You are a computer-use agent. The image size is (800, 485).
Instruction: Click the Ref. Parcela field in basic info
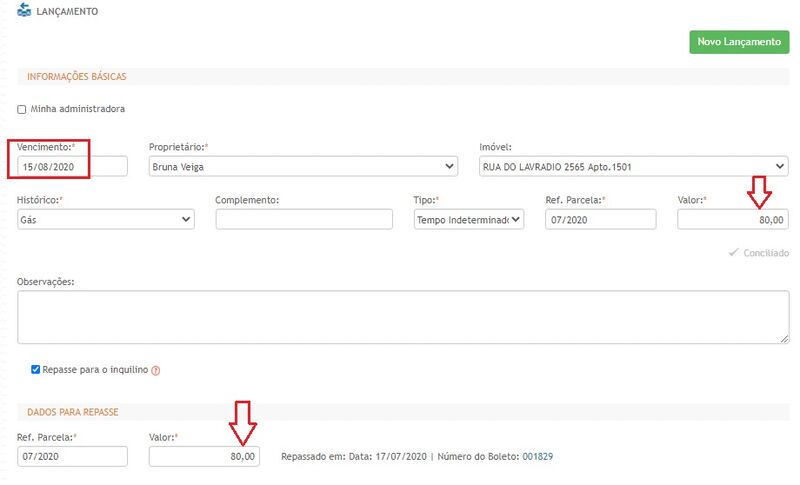[600, 219]
